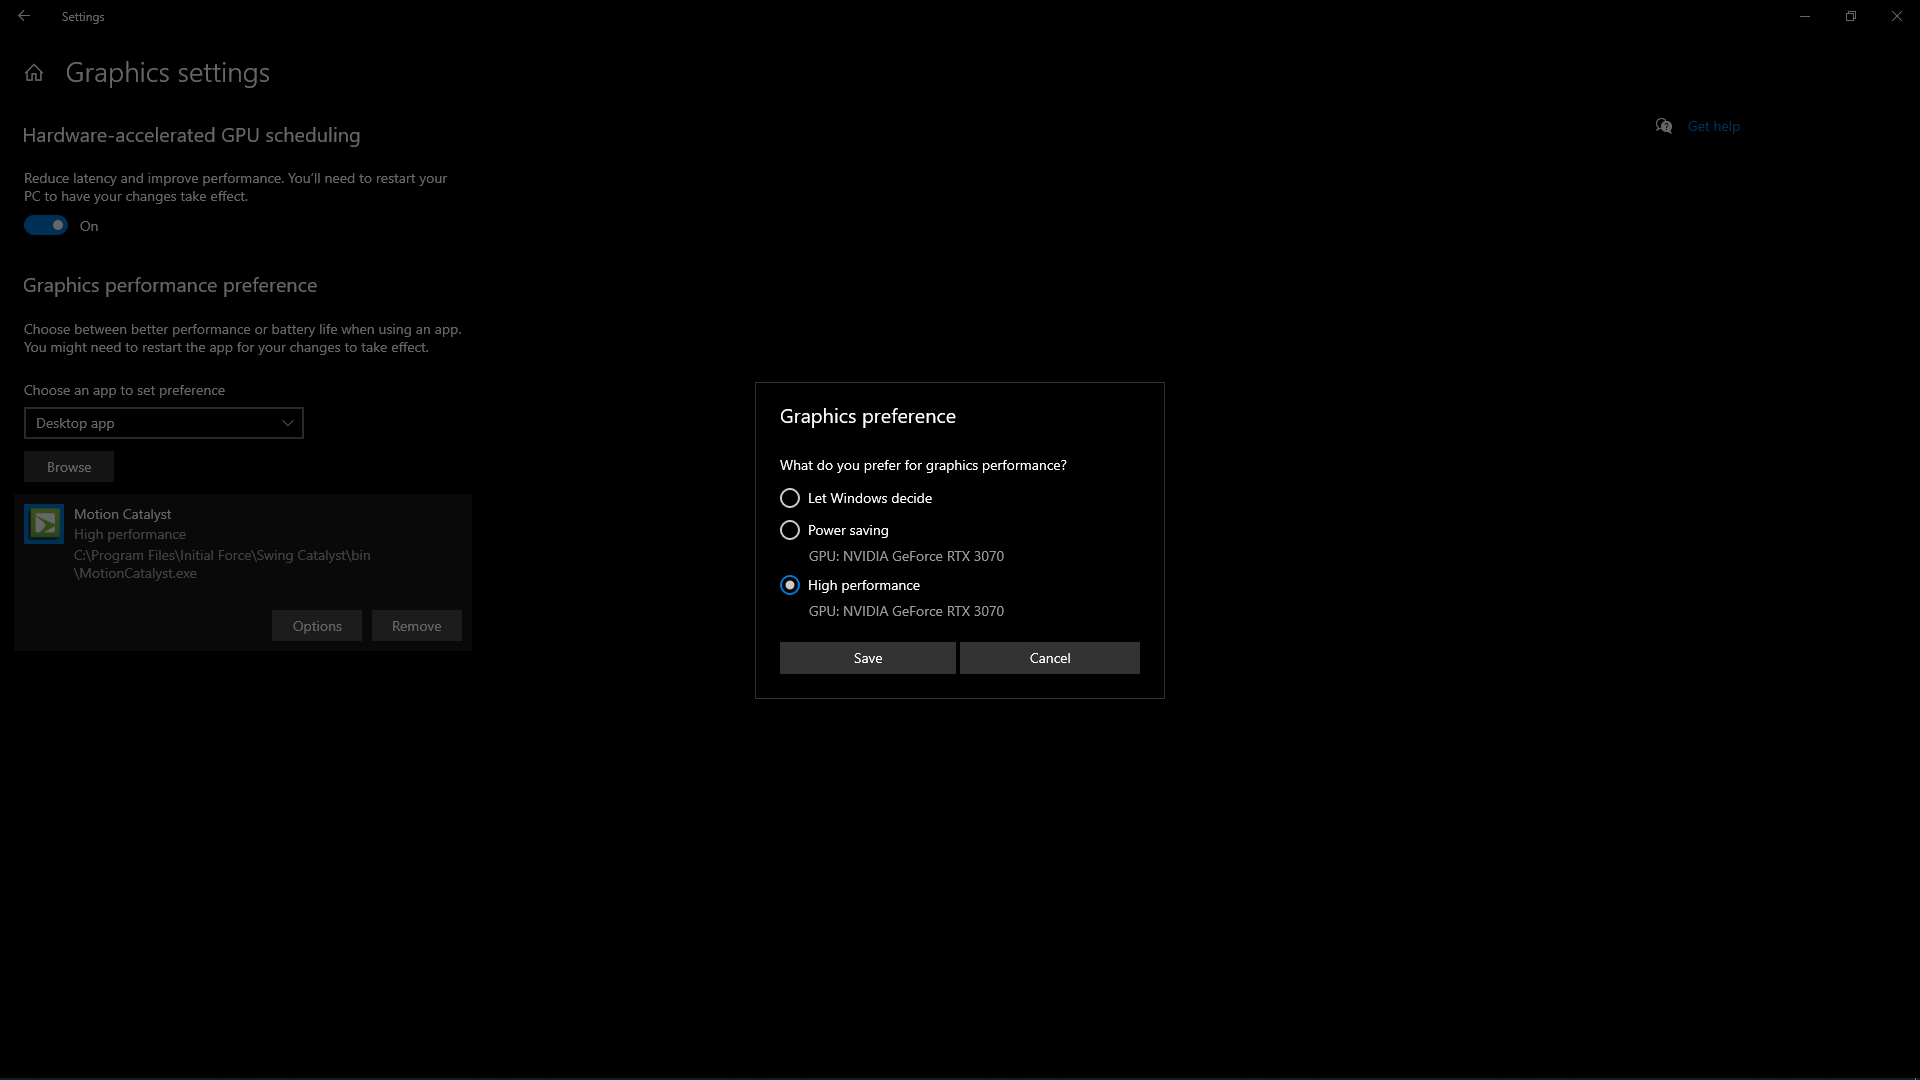Open the Get help link
The height and width of the screenshot is (1080, 1920).
click(1713, 126)
